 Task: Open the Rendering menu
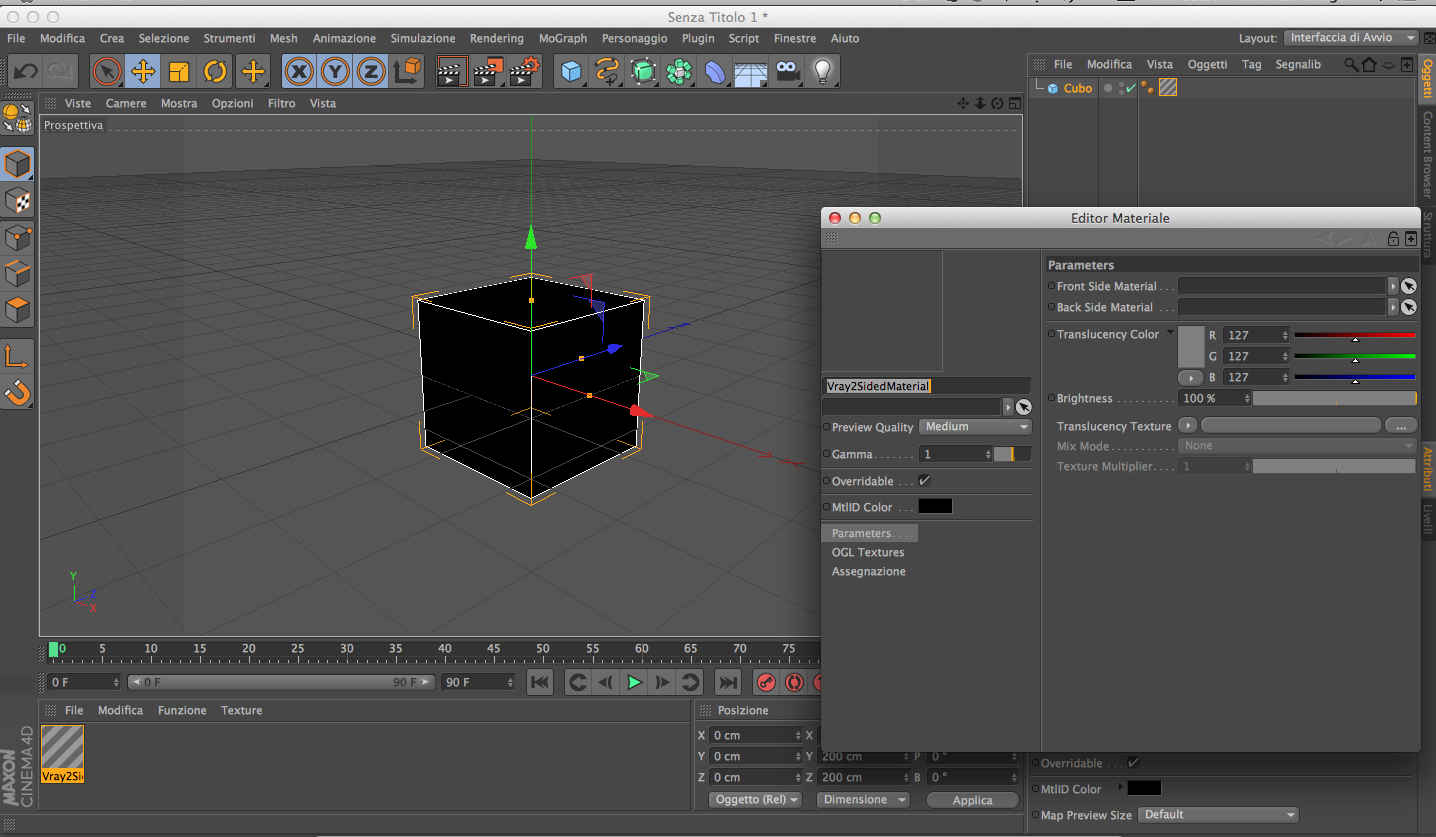(x=496, y=38)
